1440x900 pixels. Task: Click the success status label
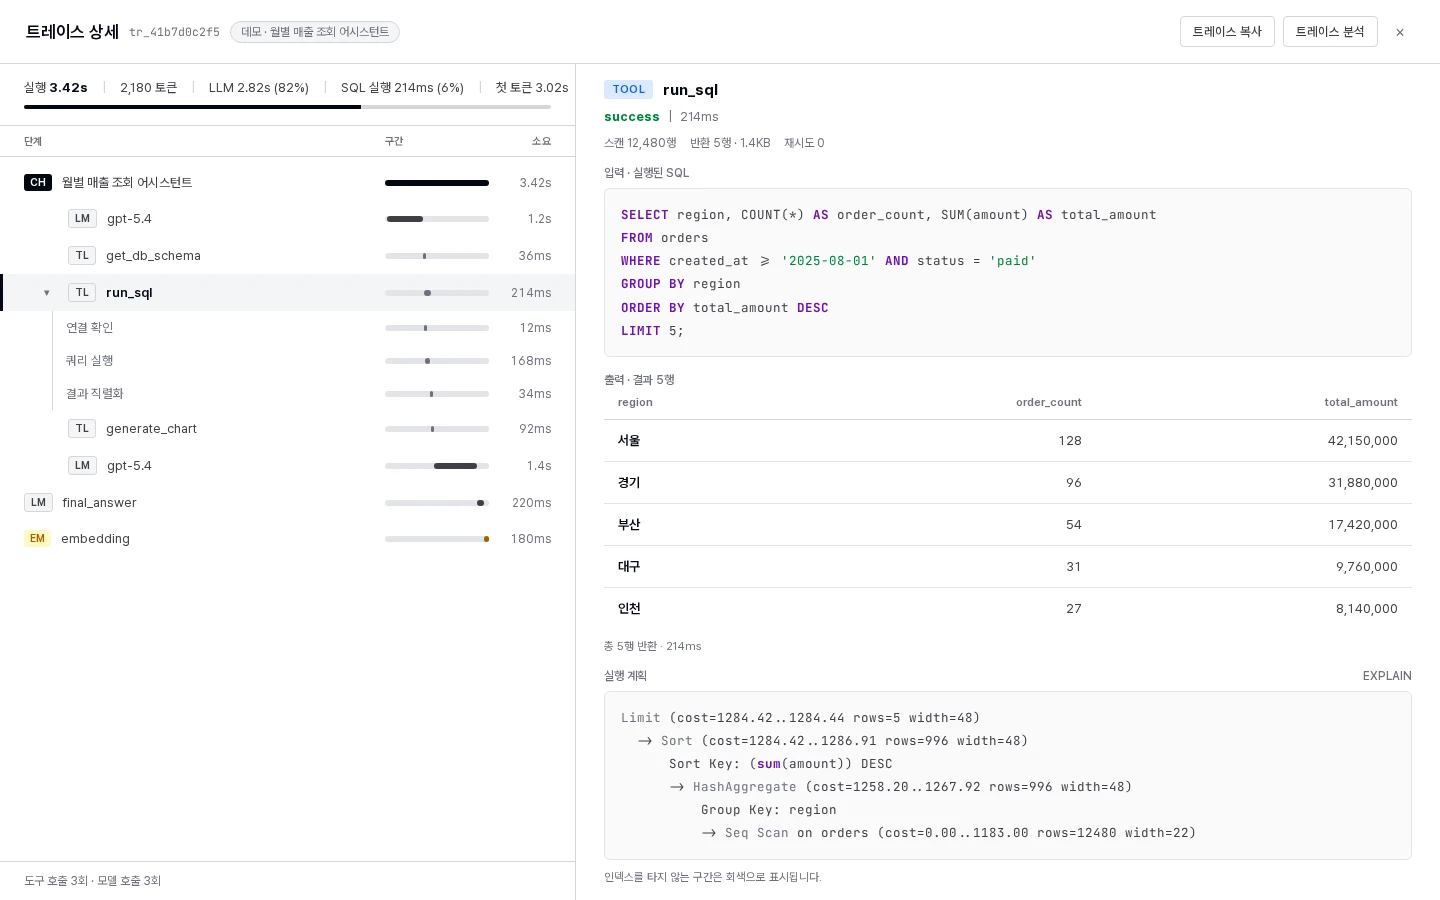tap(632, 117)
